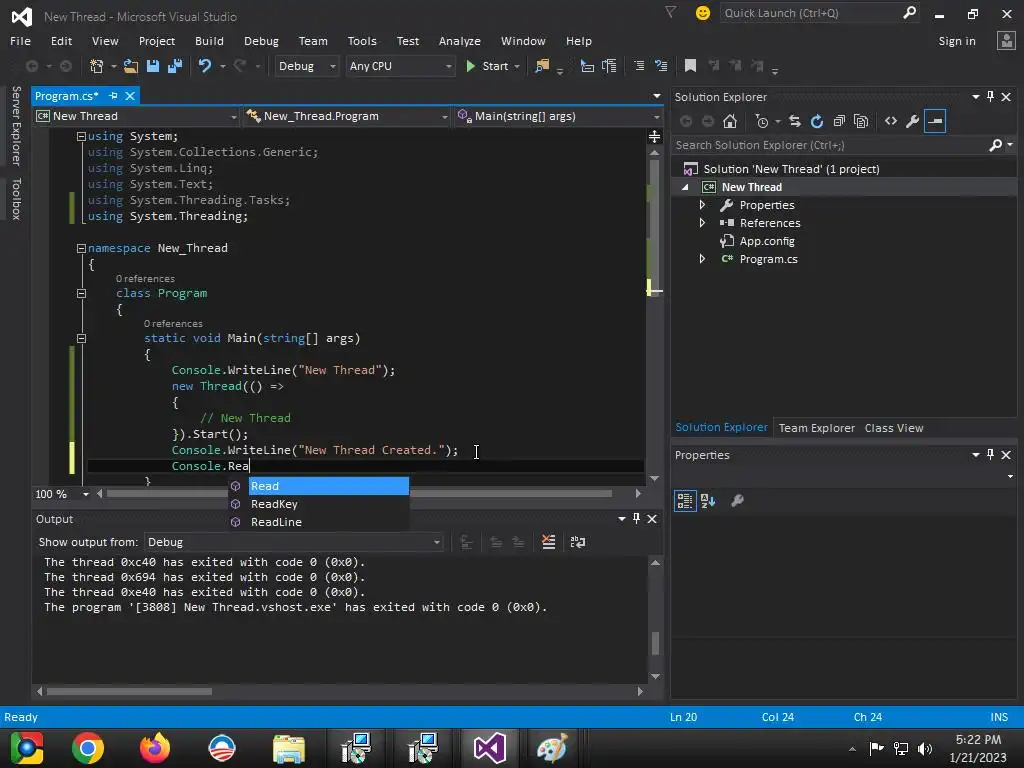Click the toolbar bookmark toggle icon
Screen dimensions: 1024x768
(x=690, y=65)
